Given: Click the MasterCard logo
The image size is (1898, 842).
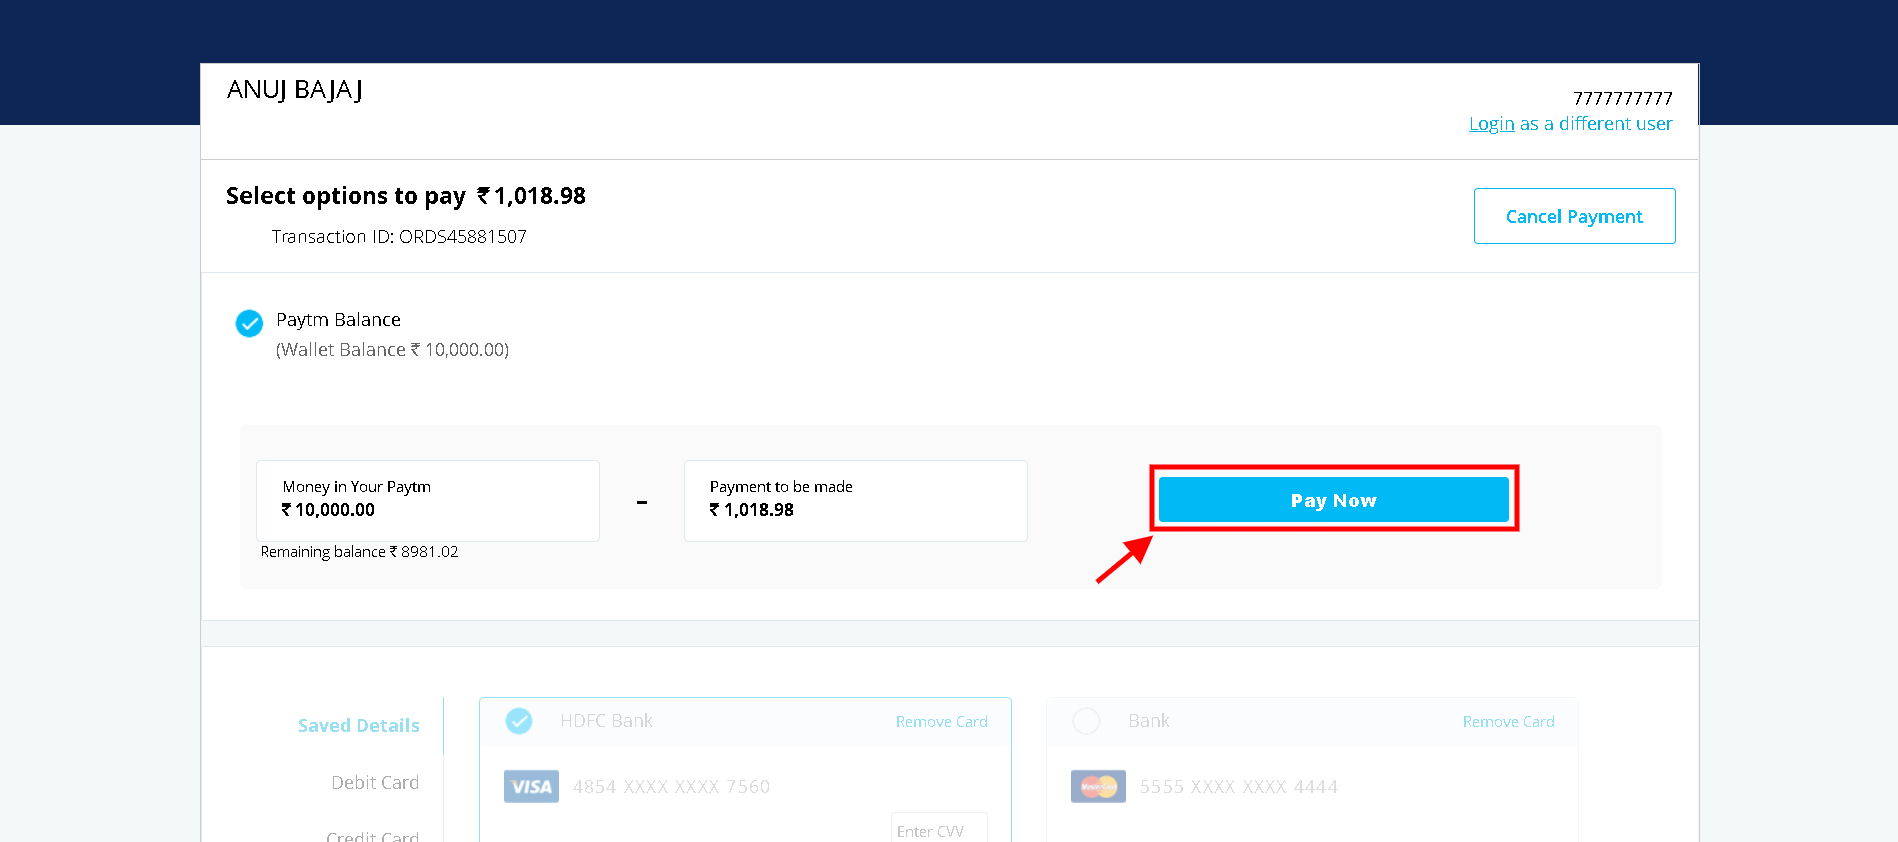Looking at the screenshot, I should click(x=1098, y=787).
